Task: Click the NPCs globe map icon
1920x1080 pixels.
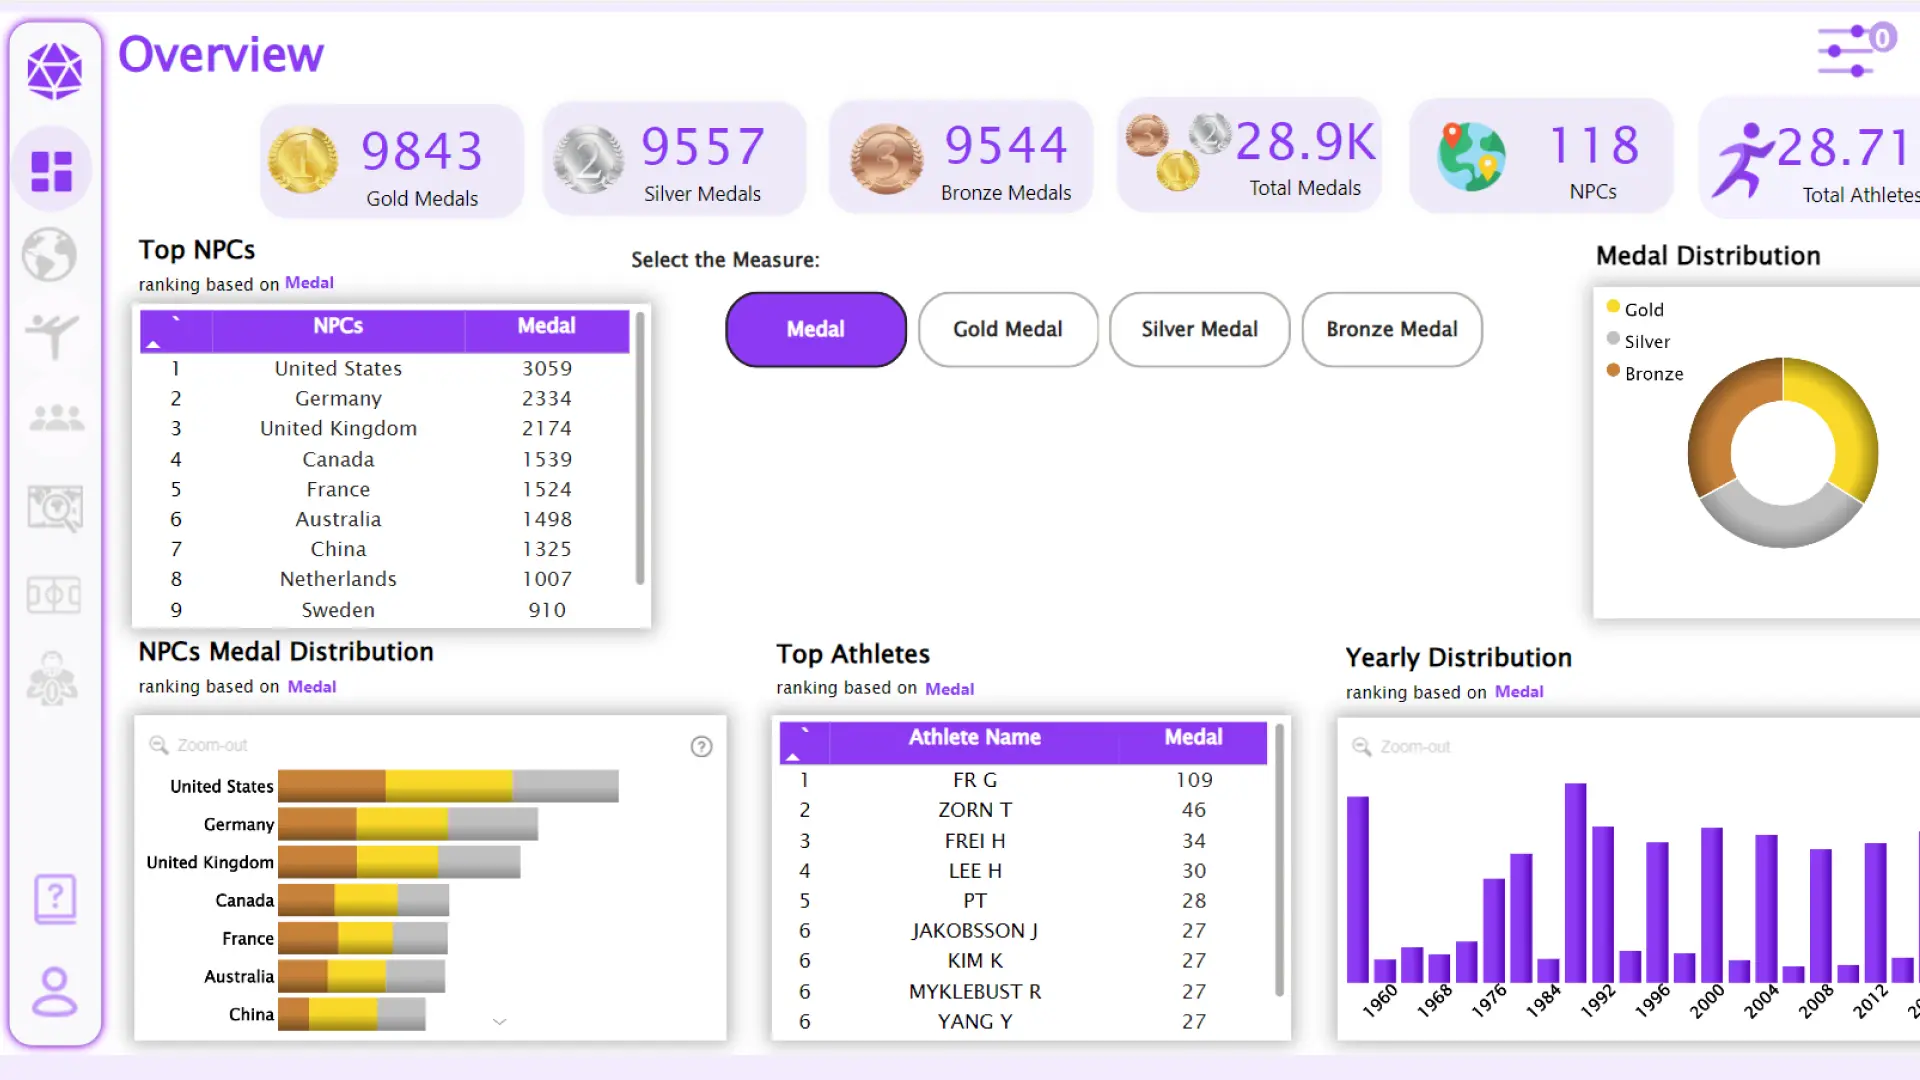Action: pyautogui.click(x=1471, y=157)
